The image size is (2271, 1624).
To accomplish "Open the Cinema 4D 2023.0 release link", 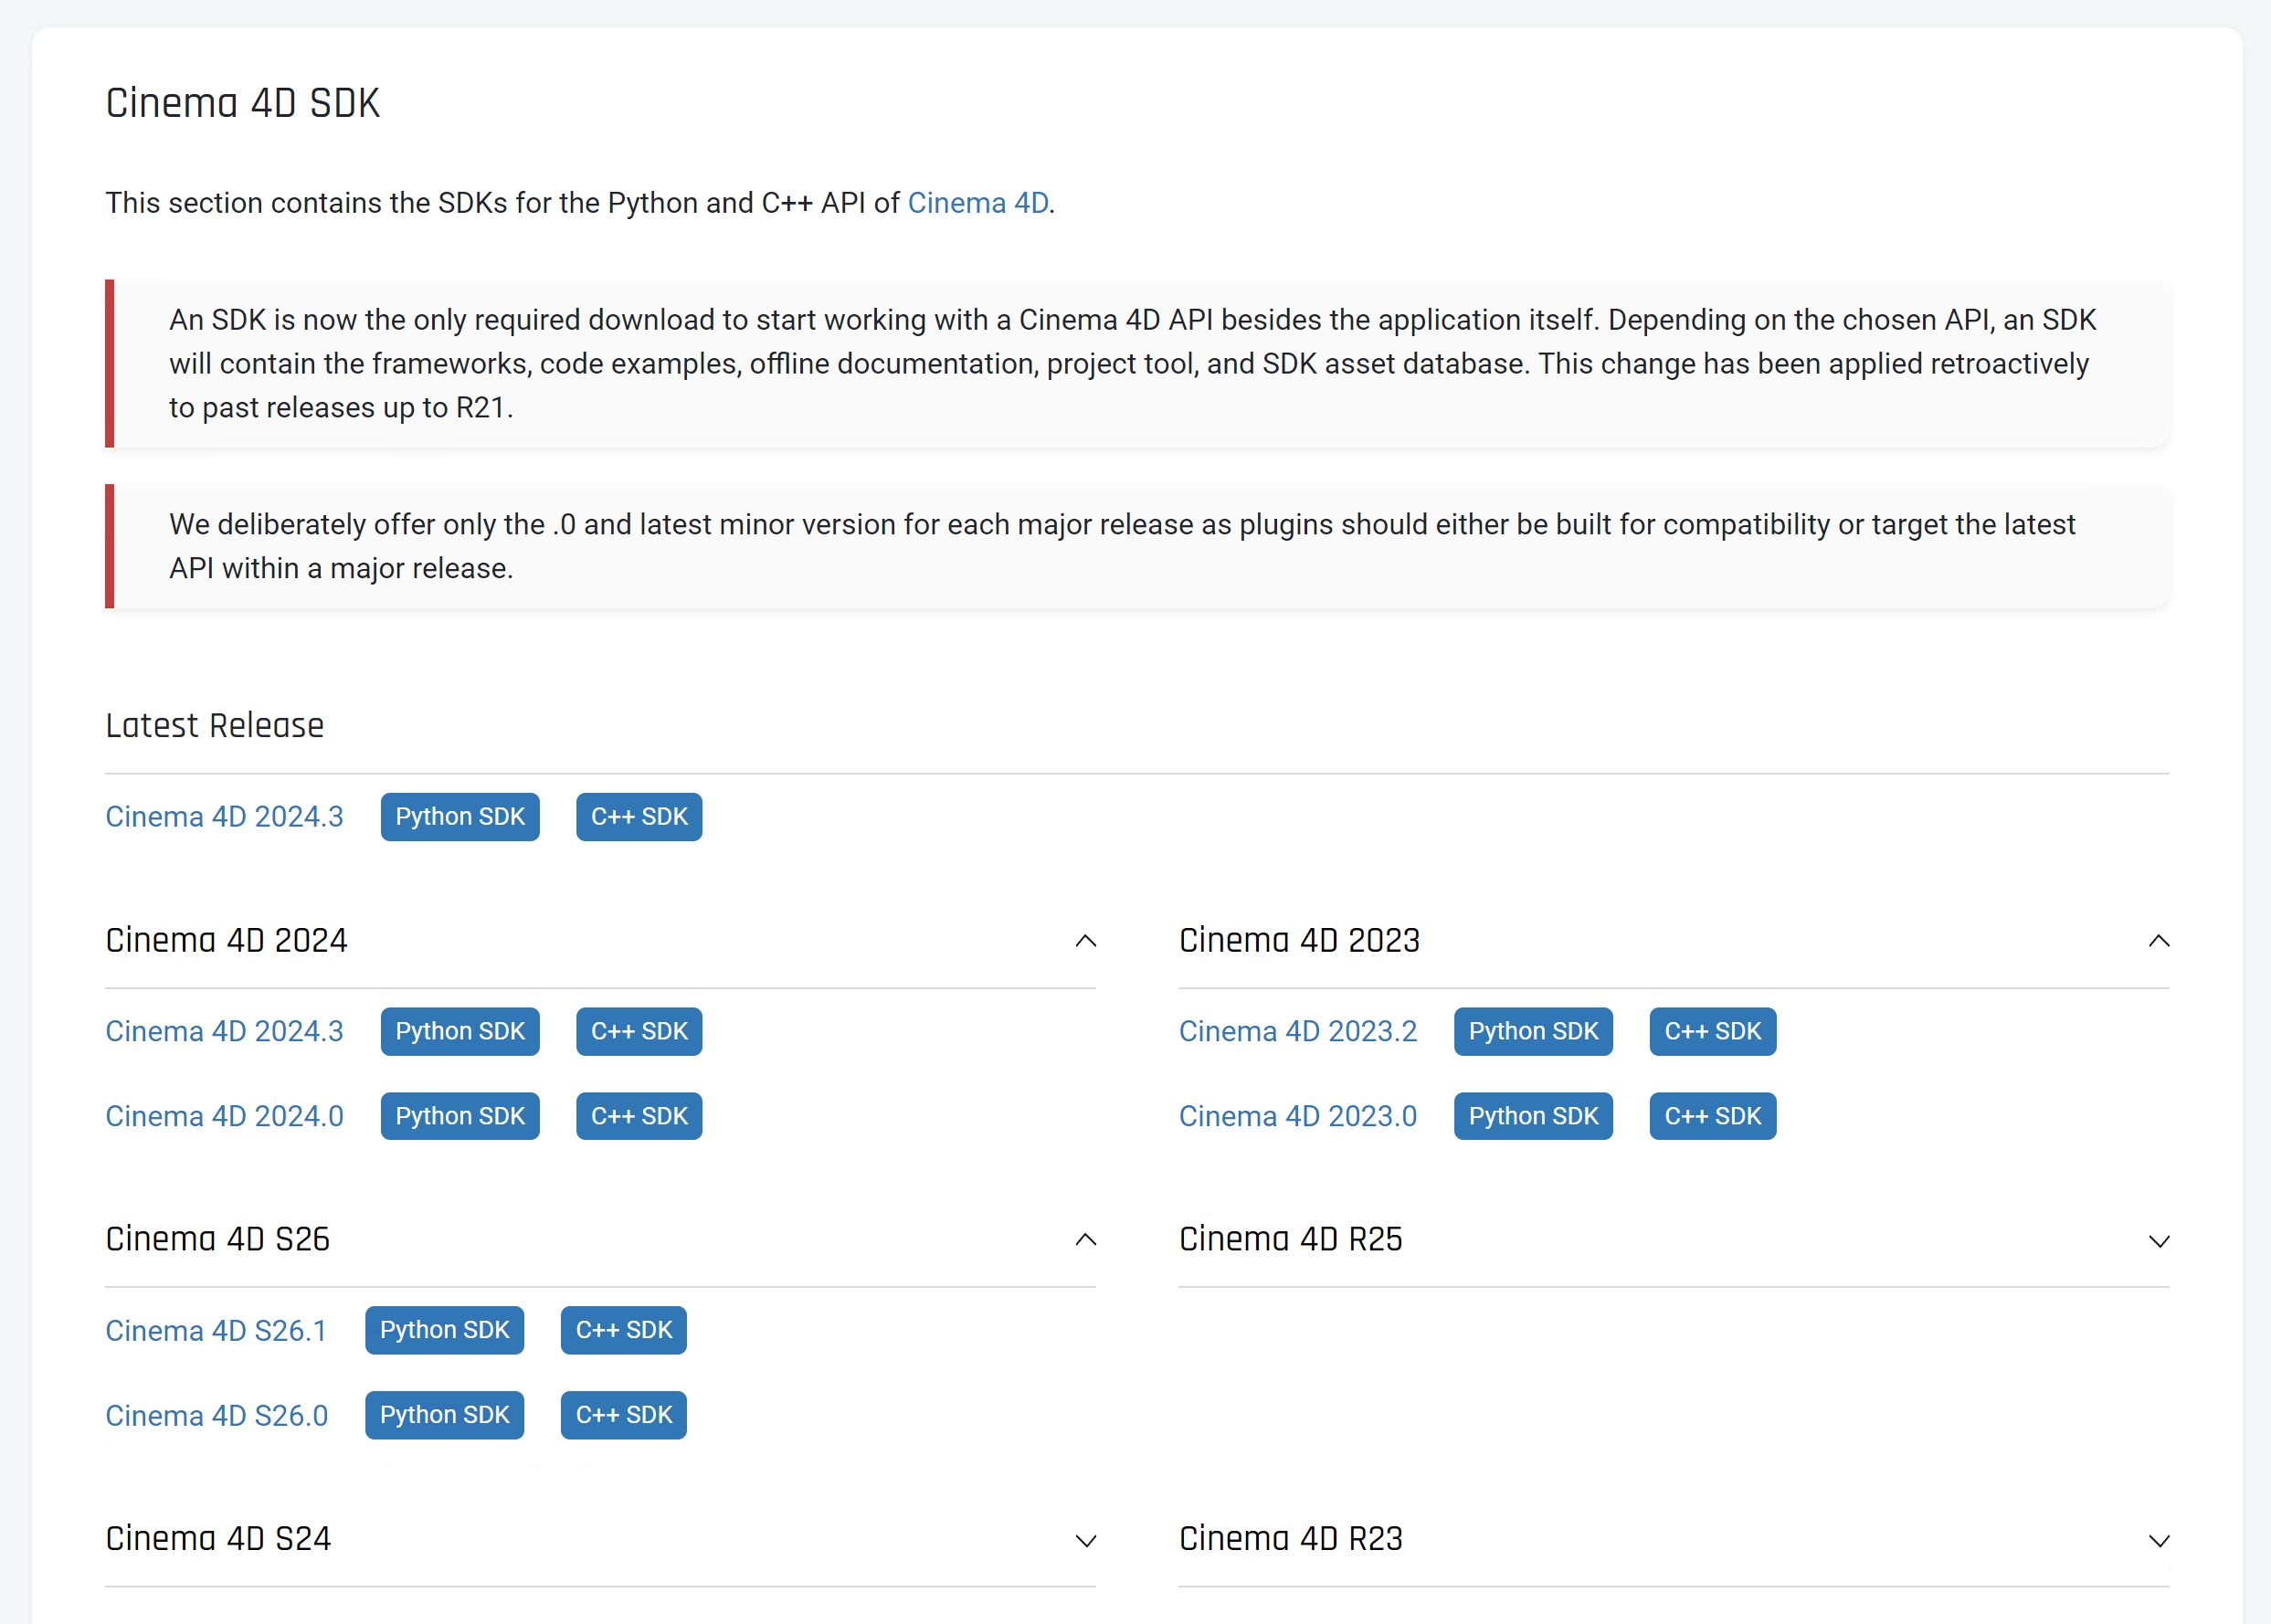I will click(1297, 1116).
